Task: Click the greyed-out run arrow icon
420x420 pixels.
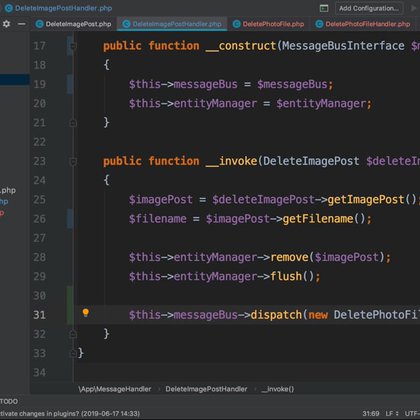Action: (x=415, y=8)
